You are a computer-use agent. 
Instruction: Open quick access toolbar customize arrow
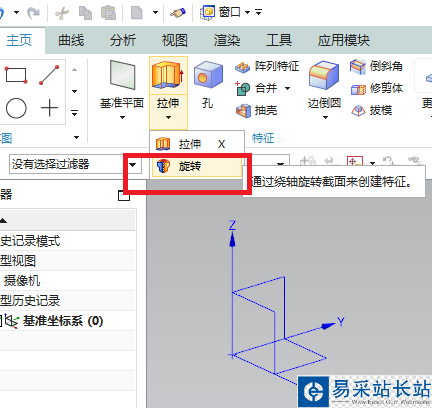(259, 12)
